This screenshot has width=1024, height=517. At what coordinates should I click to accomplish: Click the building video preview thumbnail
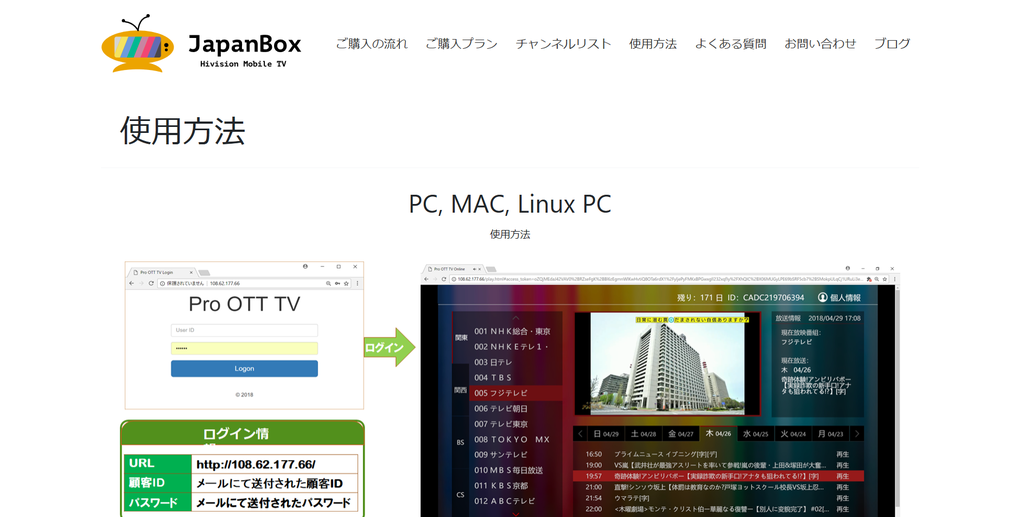[x=667, y=363]
